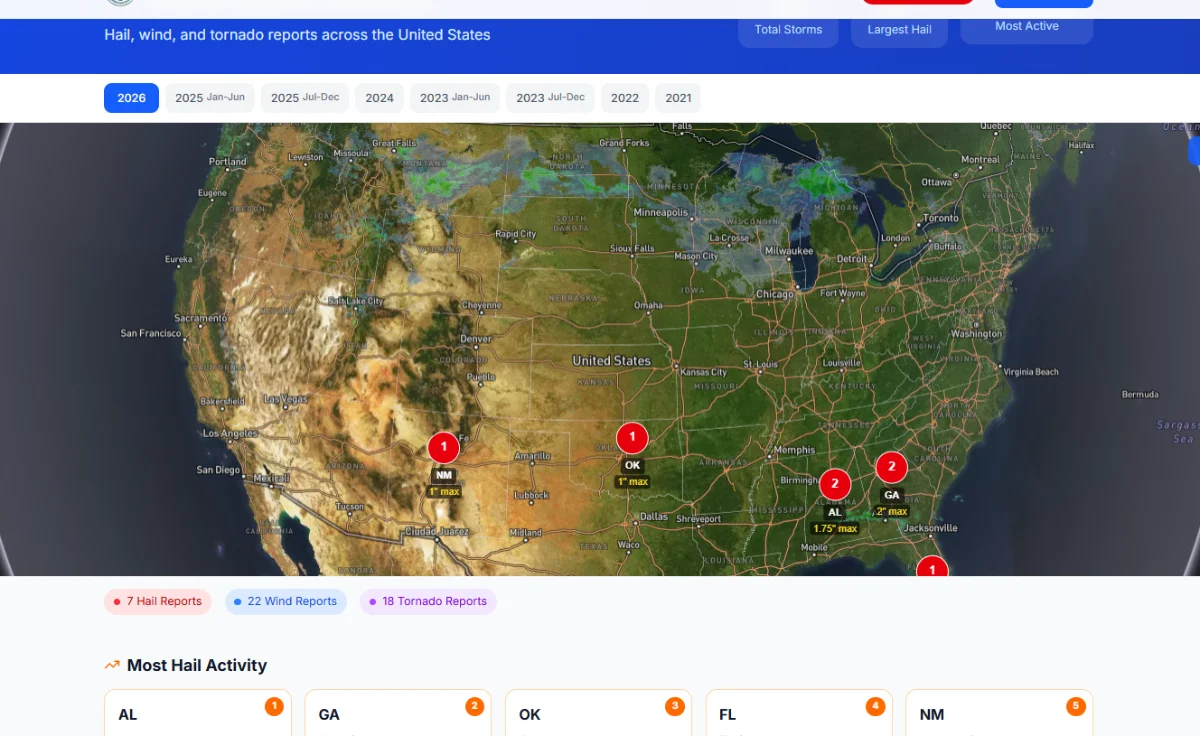Screen dimensions: 1200x736
Task: Click the trending icon beside Most Hail Activity
Action: 112,666
